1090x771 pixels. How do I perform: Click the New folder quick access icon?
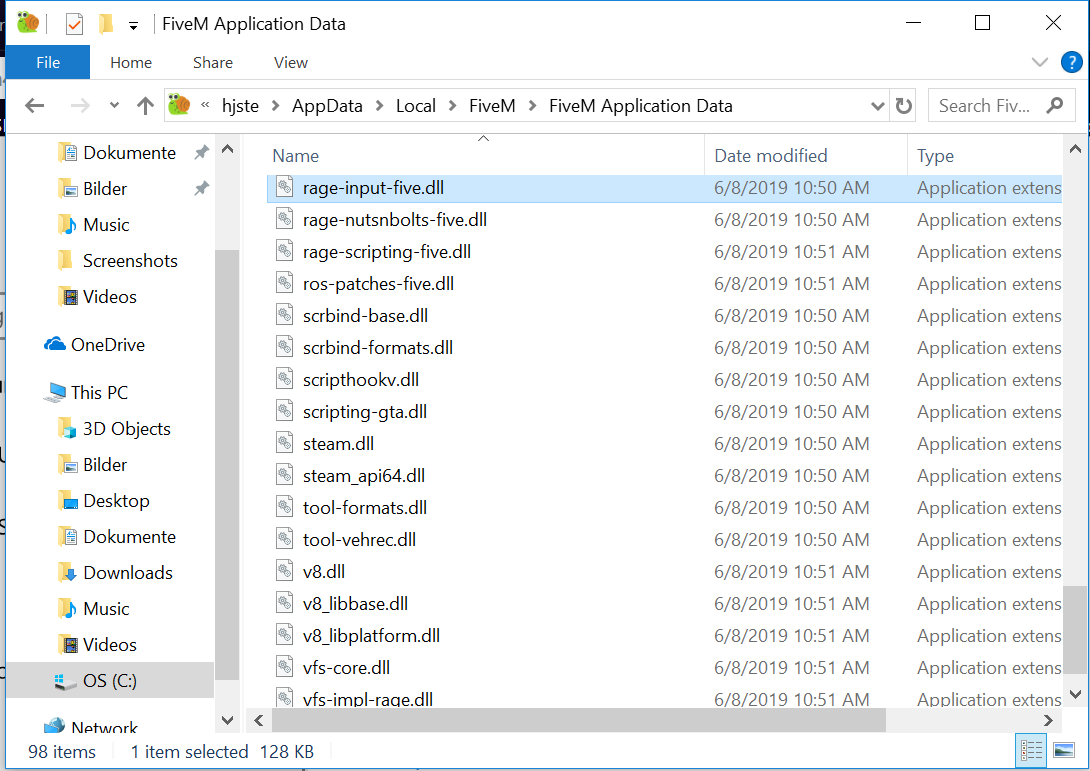point(106,24)
